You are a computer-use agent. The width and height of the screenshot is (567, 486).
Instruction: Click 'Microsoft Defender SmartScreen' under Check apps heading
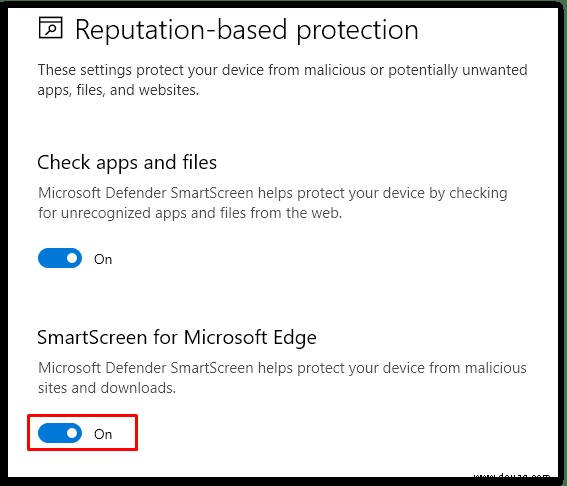tap(146, 193)
